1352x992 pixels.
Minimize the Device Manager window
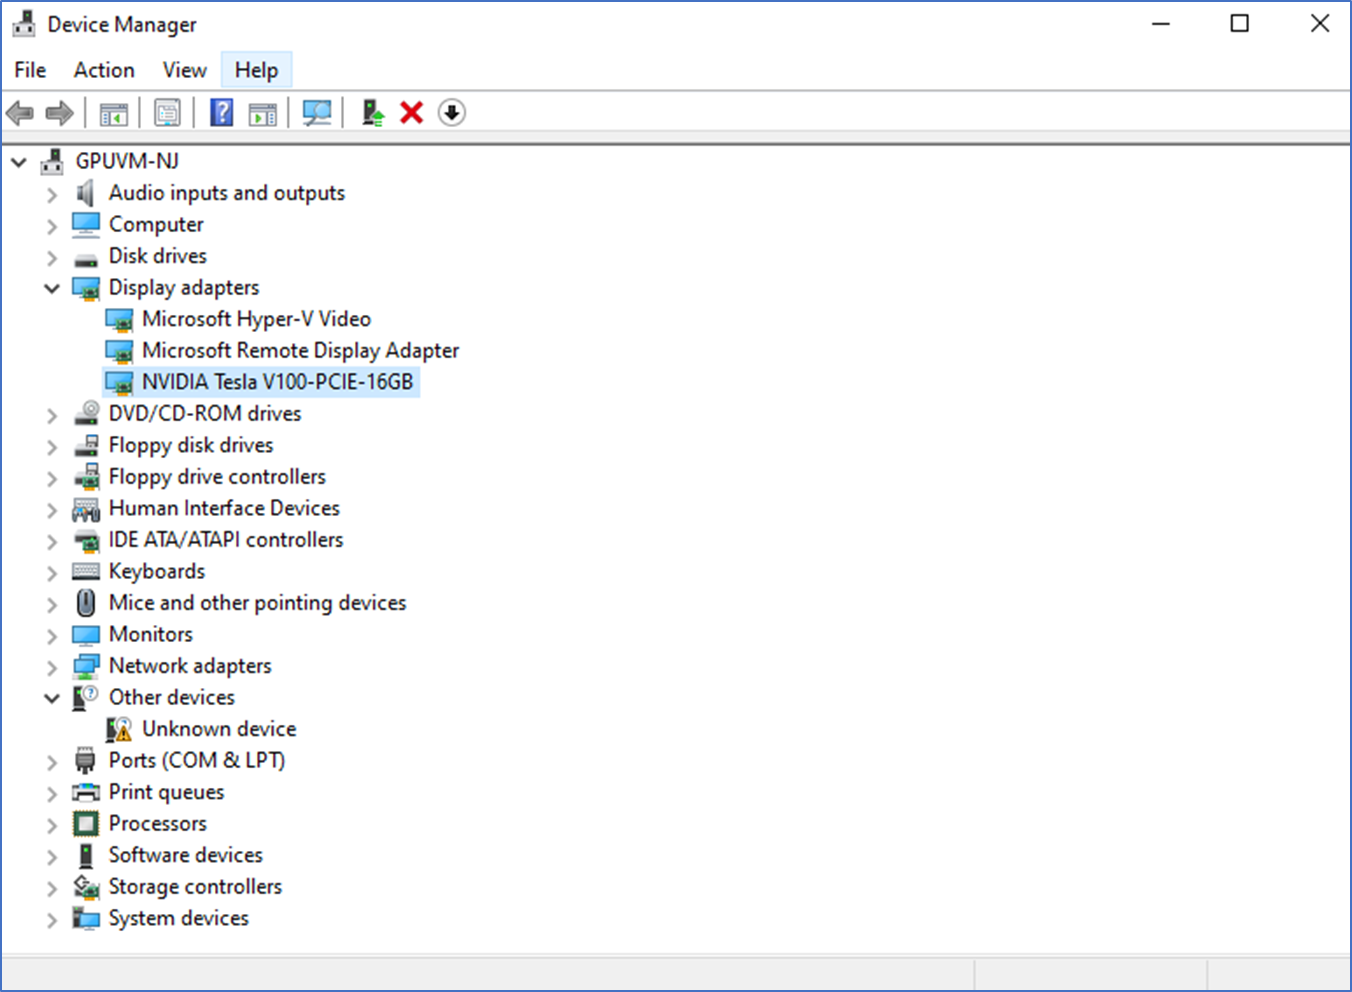(1161, 24)
